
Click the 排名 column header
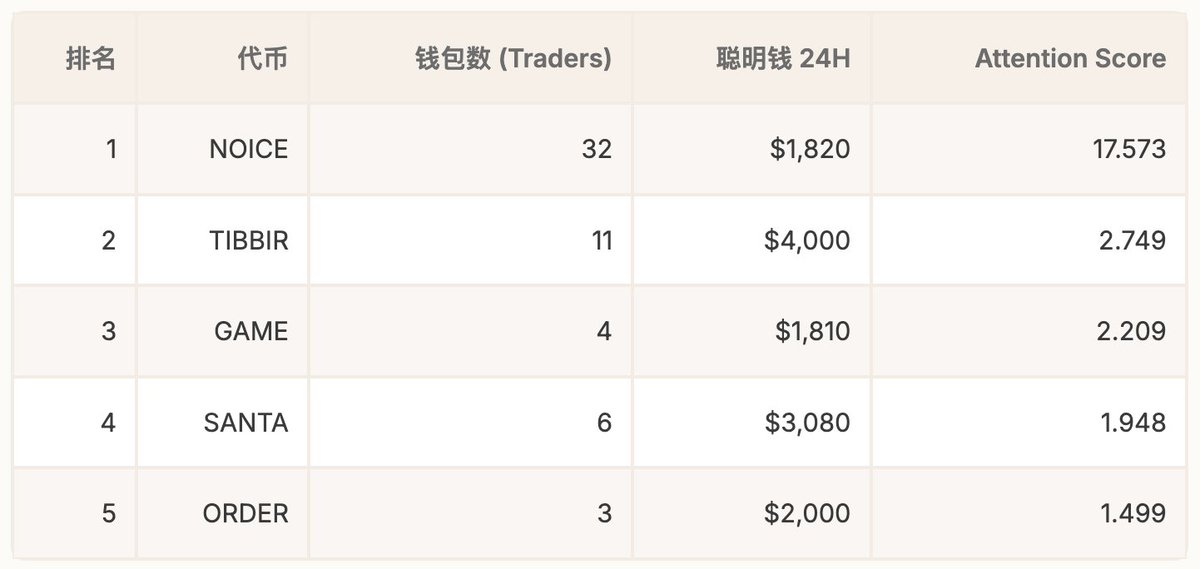point(91,59)
